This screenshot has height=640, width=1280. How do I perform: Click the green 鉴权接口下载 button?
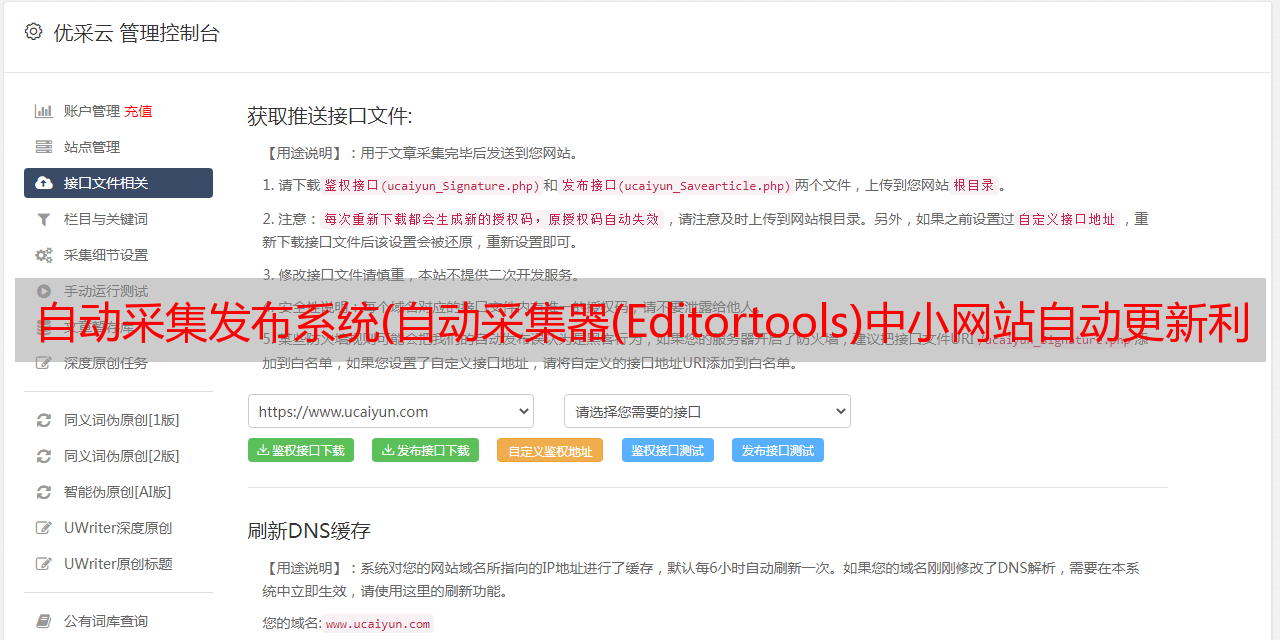click(301, 450)
